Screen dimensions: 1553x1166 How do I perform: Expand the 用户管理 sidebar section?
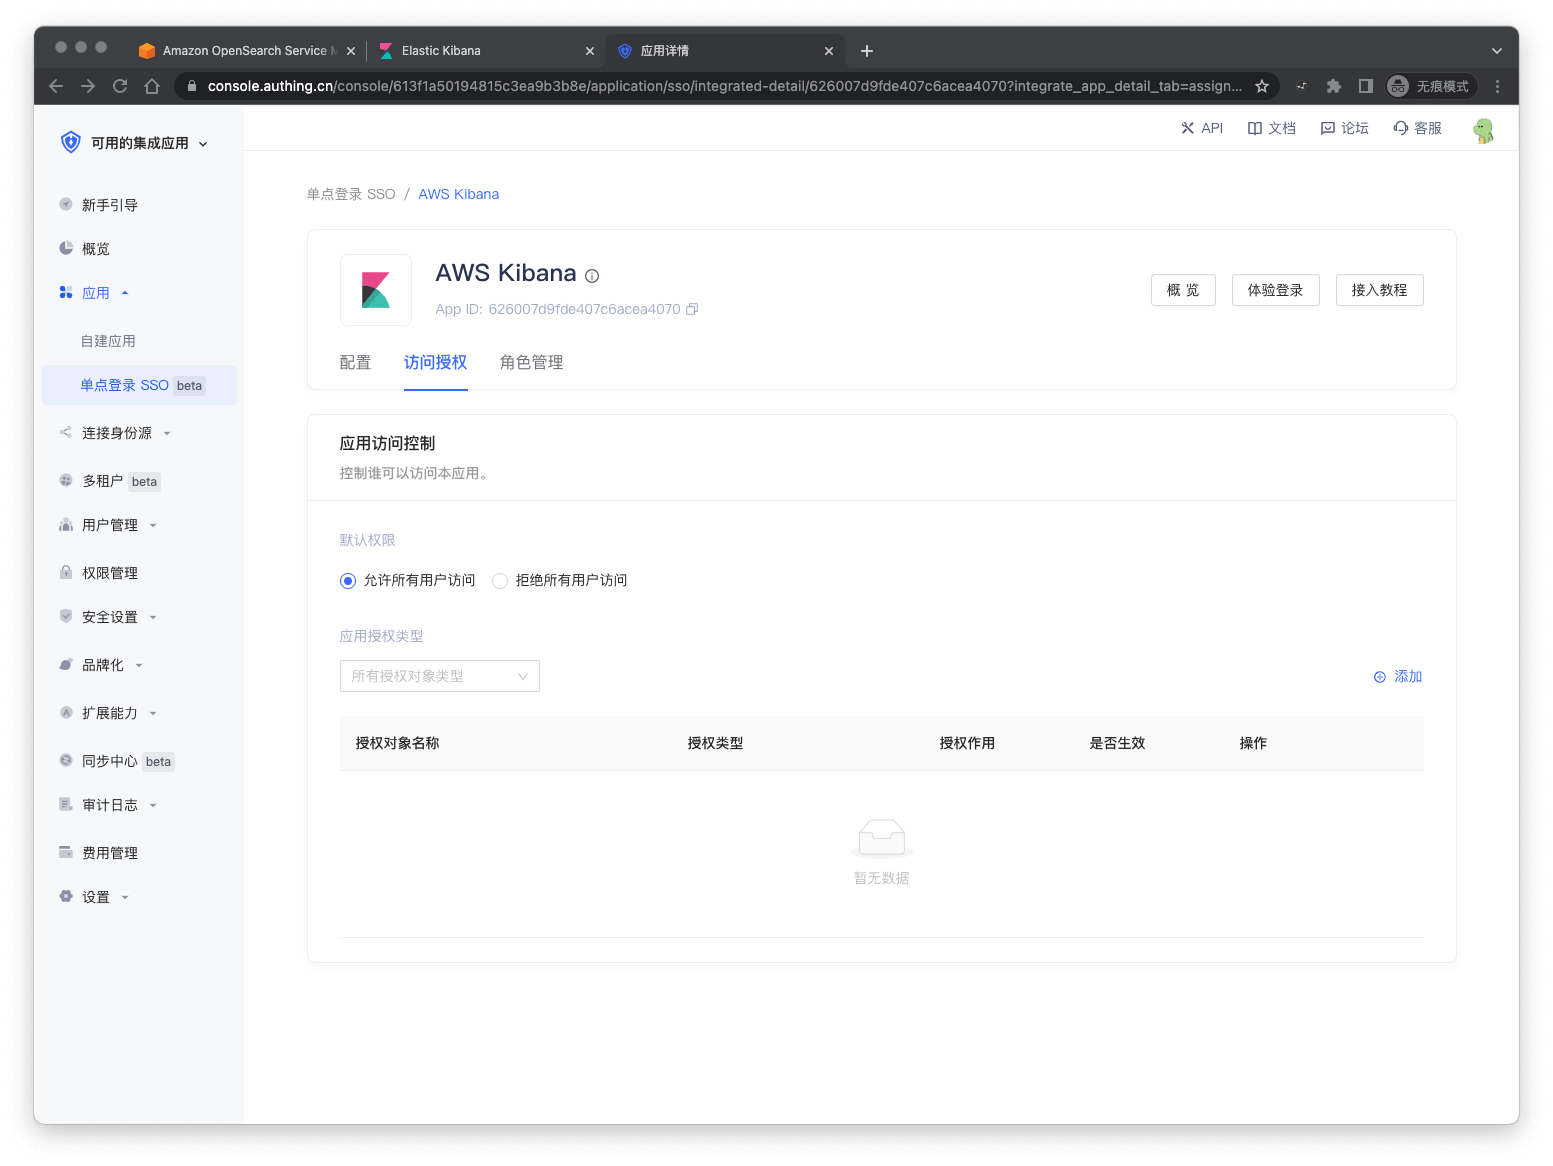[110, 524]
